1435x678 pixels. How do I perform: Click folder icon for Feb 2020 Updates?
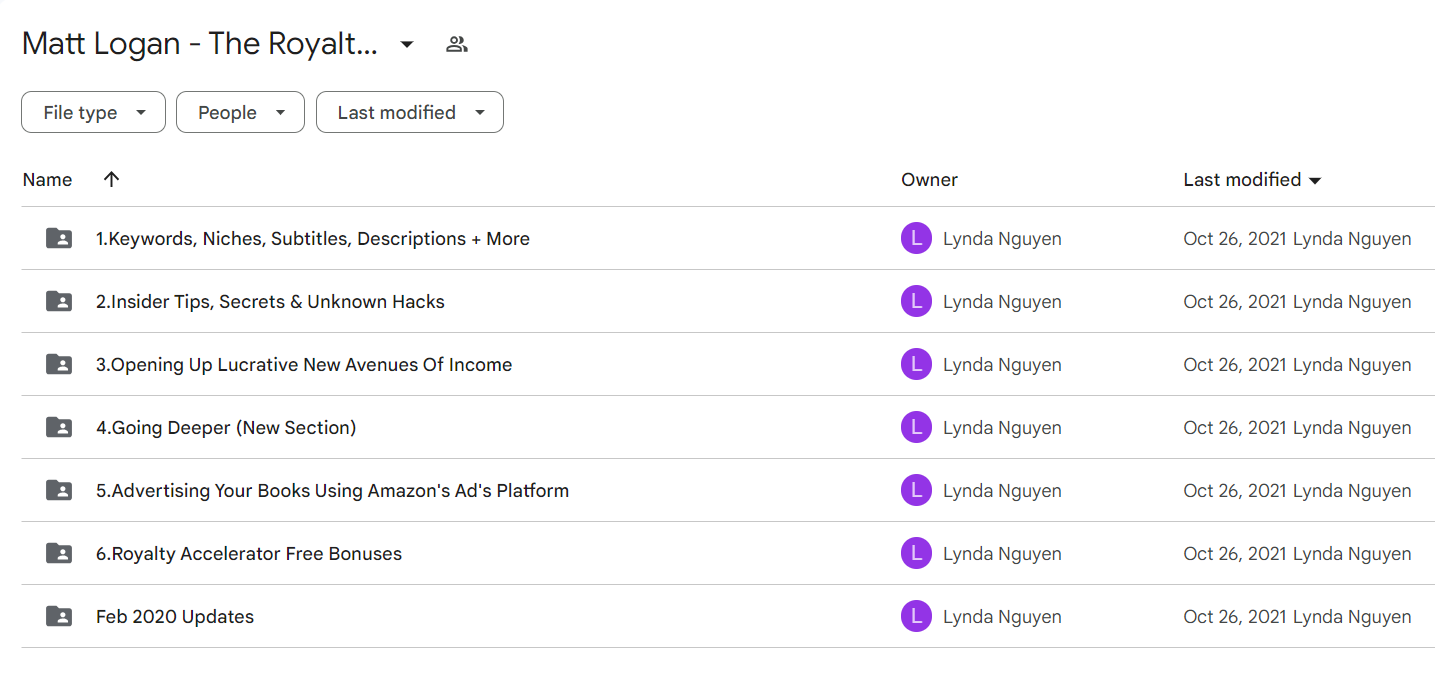click(x=59, y=616)
